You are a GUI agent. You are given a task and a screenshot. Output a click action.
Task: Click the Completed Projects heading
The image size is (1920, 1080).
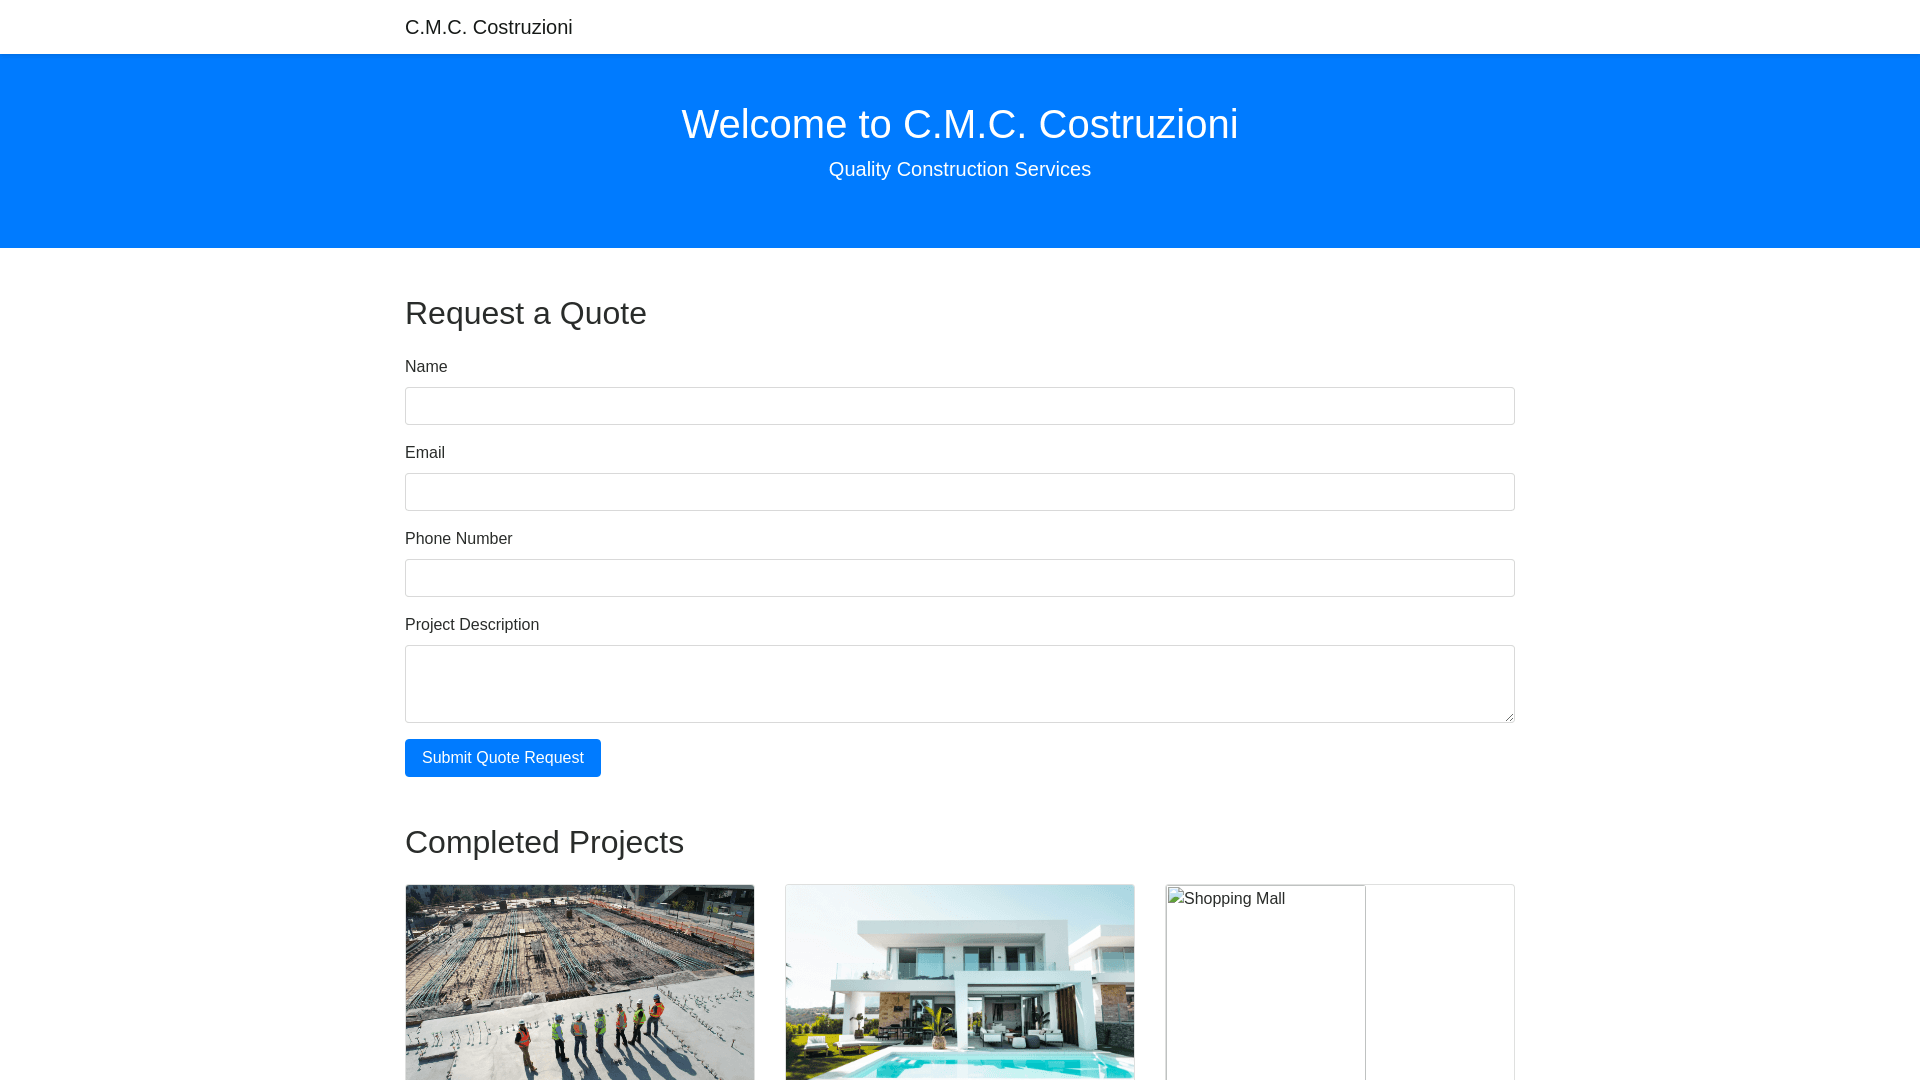coord(544,842)
